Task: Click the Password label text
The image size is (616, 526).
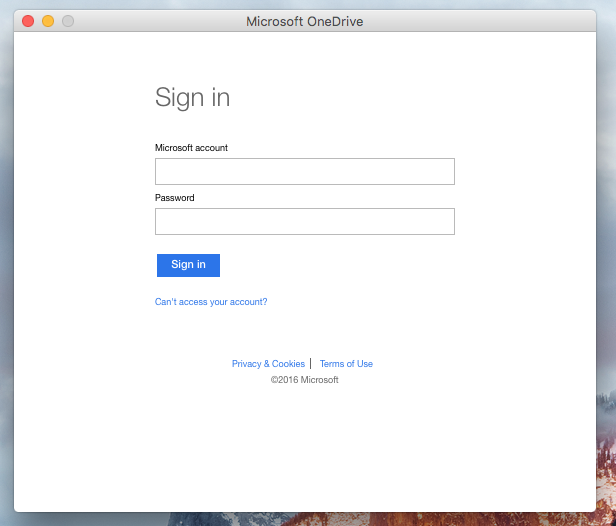Action: pos(174,198)
